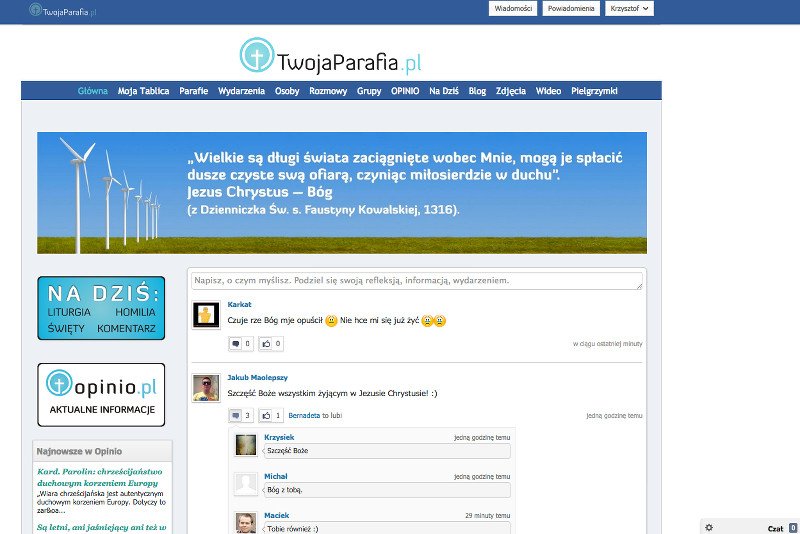Open the opinio.pl Aktualne Informacje banner

(101, 395)
